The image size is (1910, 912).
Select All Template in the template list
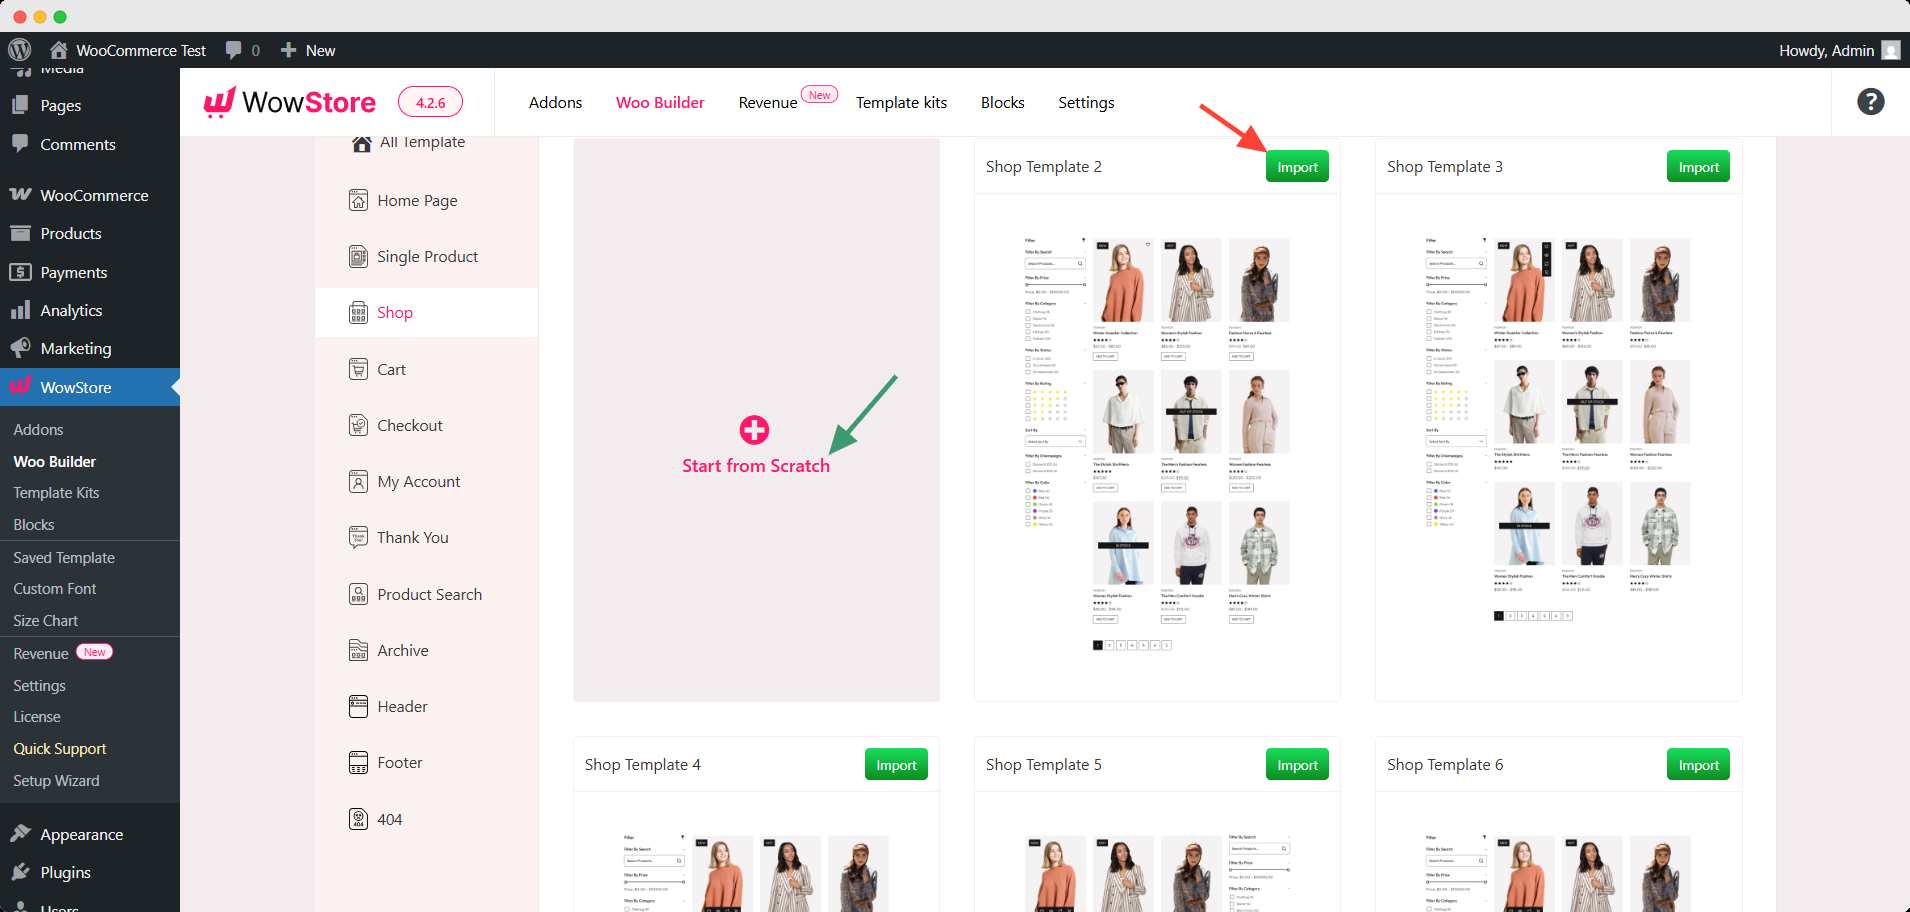click(422, 142)
